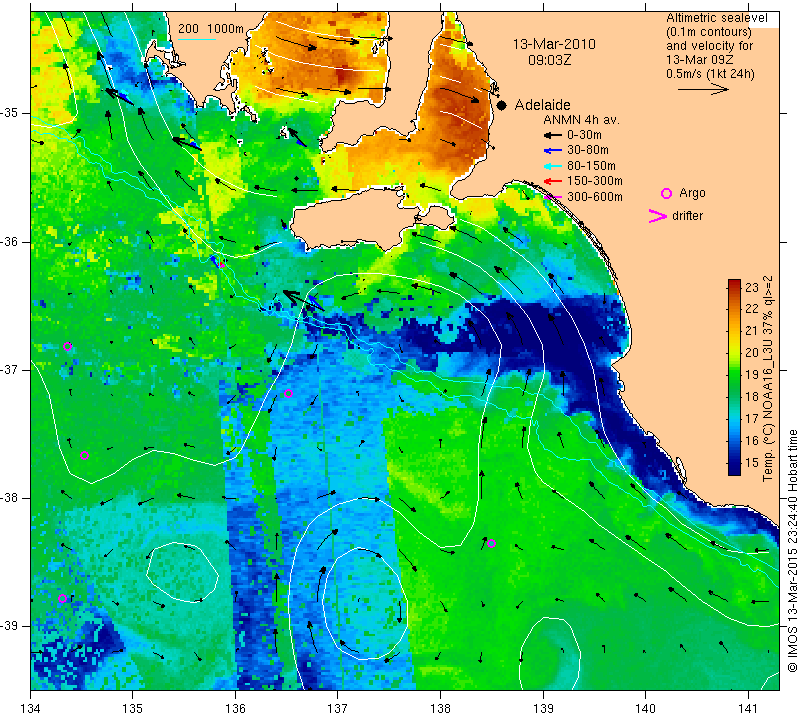800x720 pixels.
Task: Click the Adelaide city label
Action: 542,105
